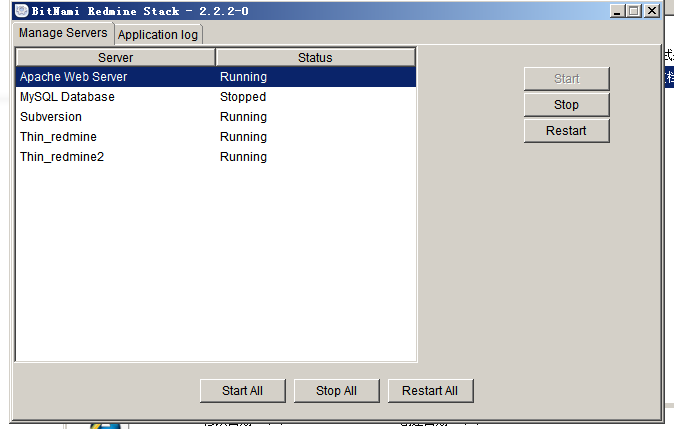Click the Running status of Subversion

click(243, 117)
